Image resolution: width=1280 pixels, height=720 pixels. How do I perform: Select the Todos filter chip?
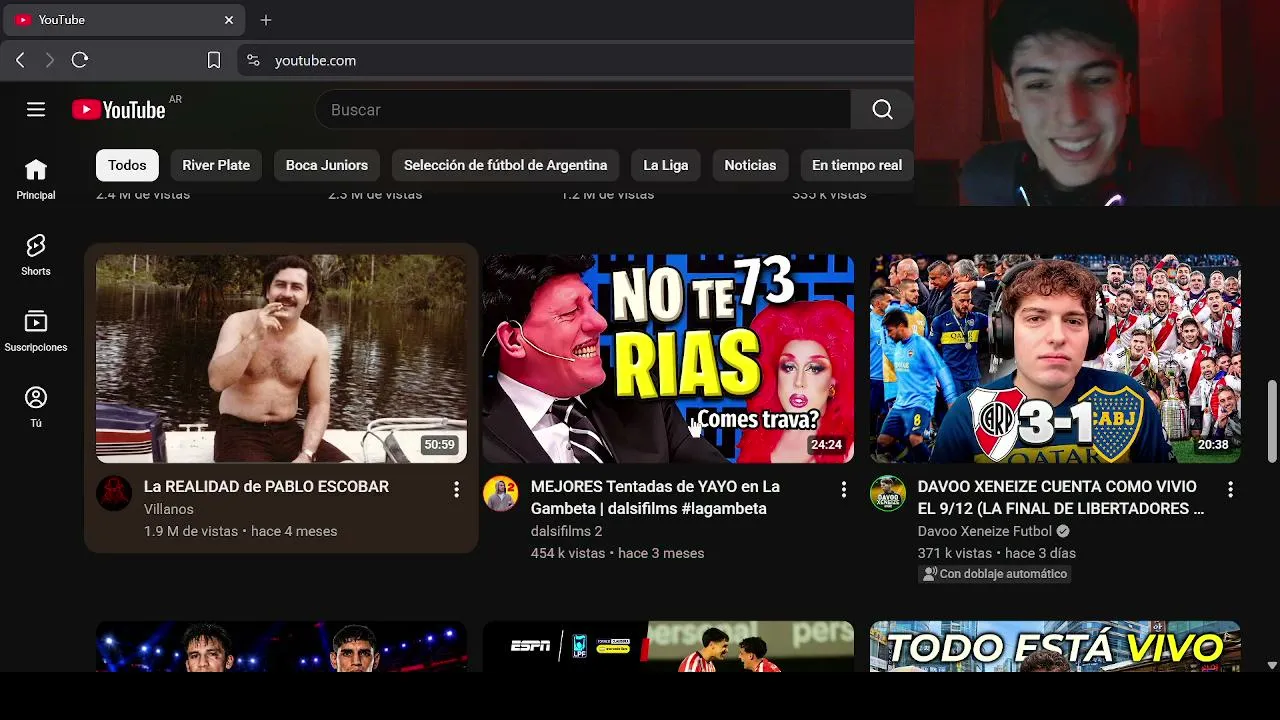pyautogui.click(x=127, y=165)
